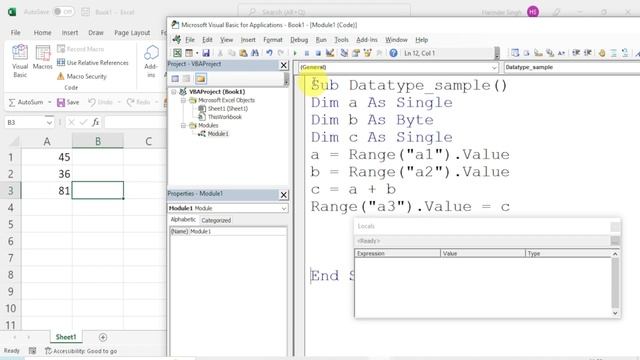640x360 pixels.
Task: Open the VBA Help menu
Action: [422, 40]
